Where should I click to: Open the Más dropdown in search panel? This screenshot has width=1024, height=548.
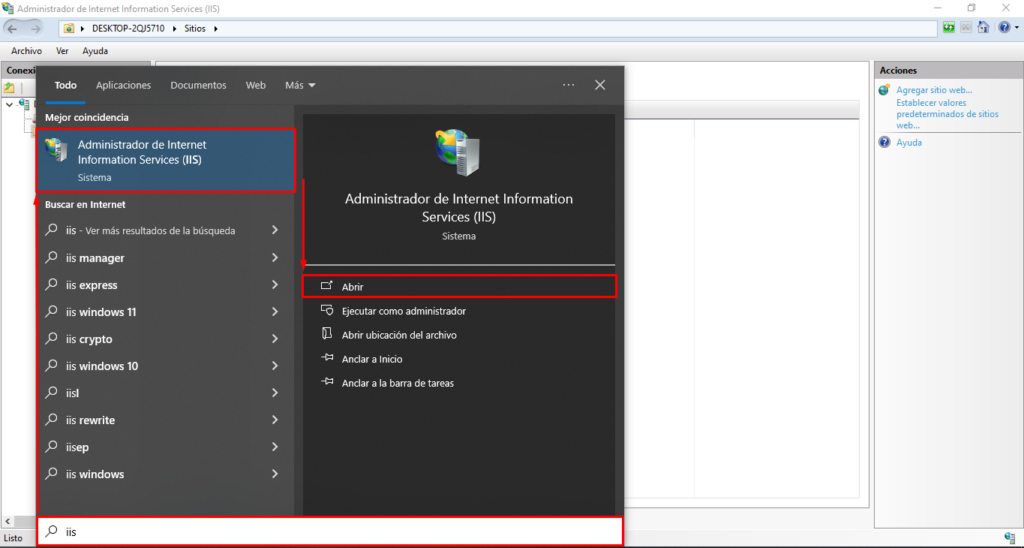(300, 86)
